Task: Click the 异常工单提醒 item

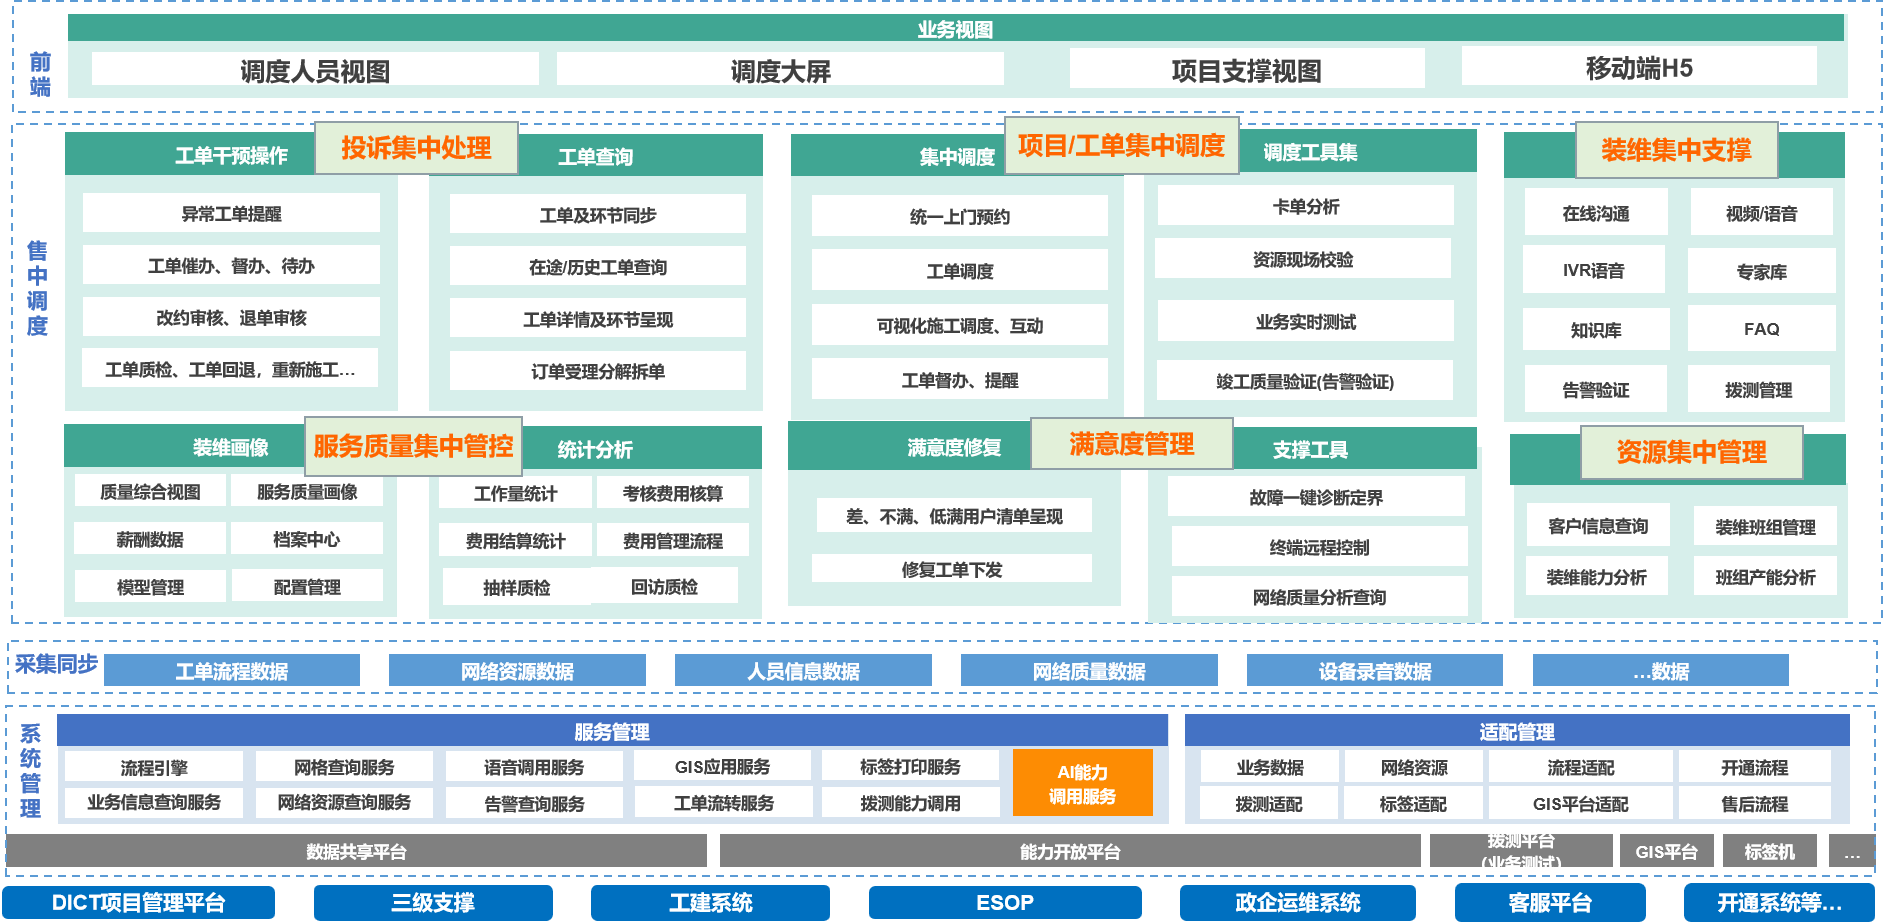Action: (x=231, y=213)
